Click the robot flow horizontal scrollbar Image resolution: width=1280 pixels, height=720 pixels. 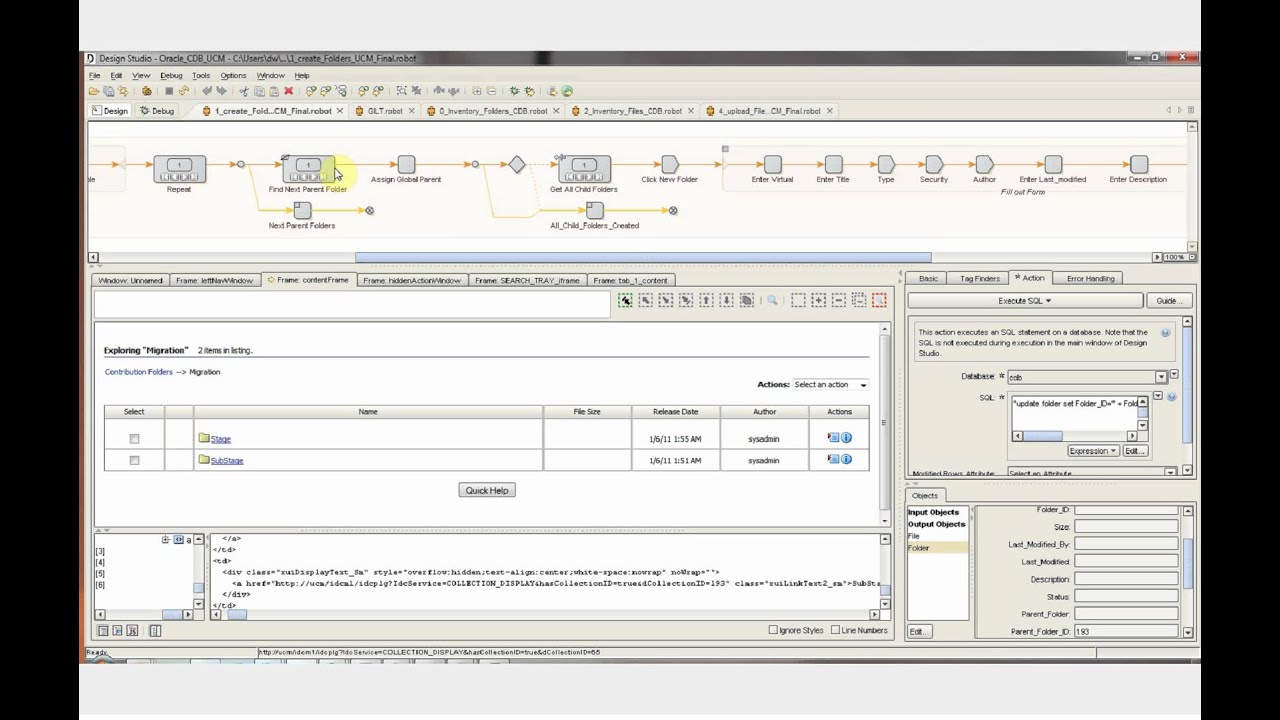click(x=643, y=258)
